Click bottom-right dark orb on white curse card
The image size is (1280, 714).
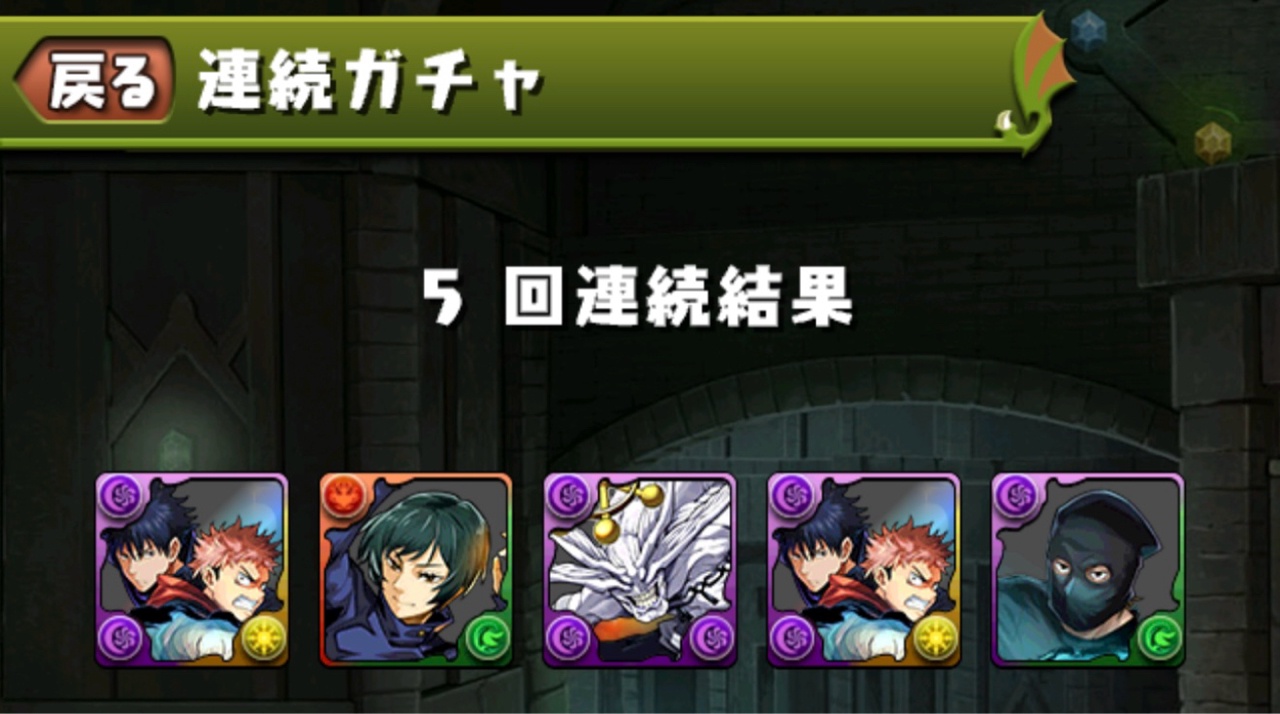tap(713, 641)
